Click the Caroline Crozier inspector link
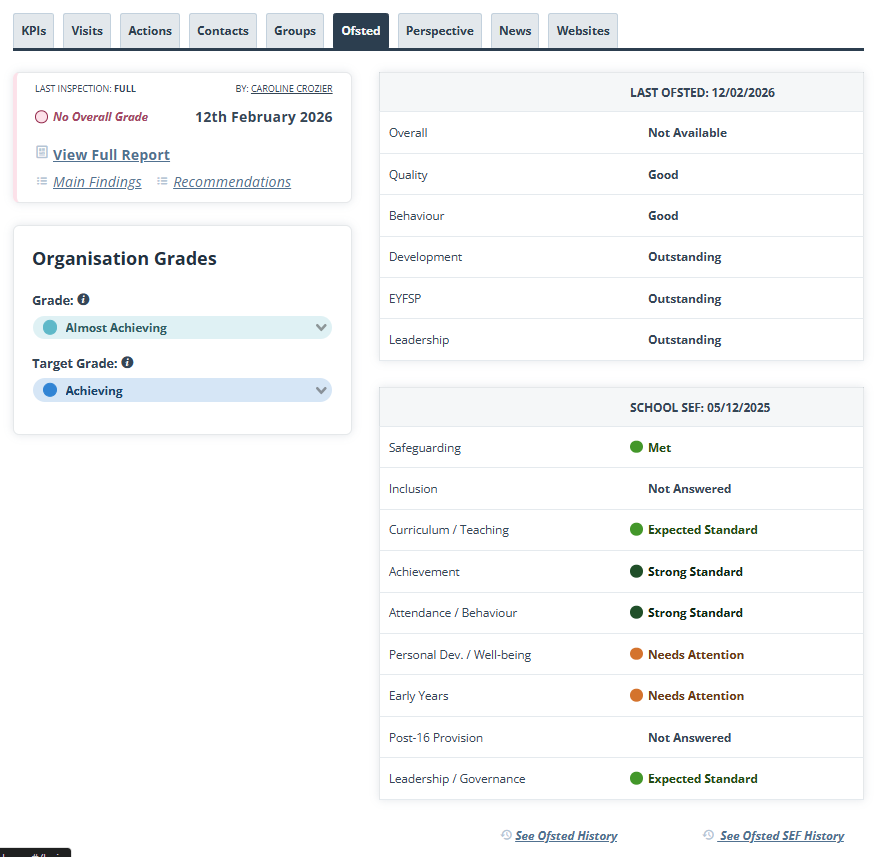Screen dimensions: 887x857 [291, 89]
